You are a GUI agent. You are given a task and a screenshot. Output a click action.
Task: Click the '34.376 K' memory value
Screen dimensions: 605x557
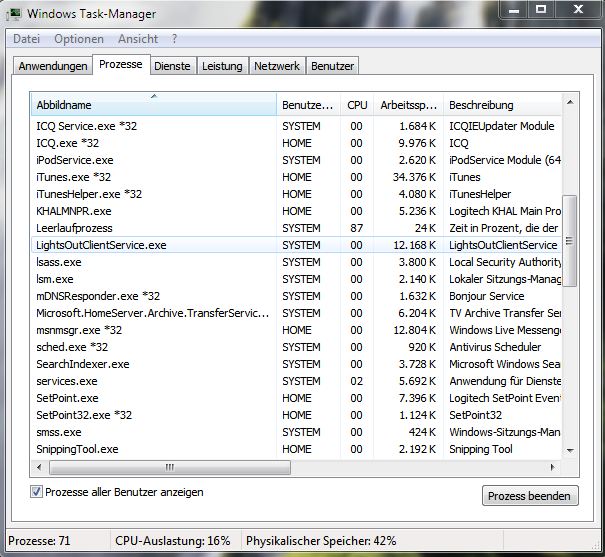414,177
